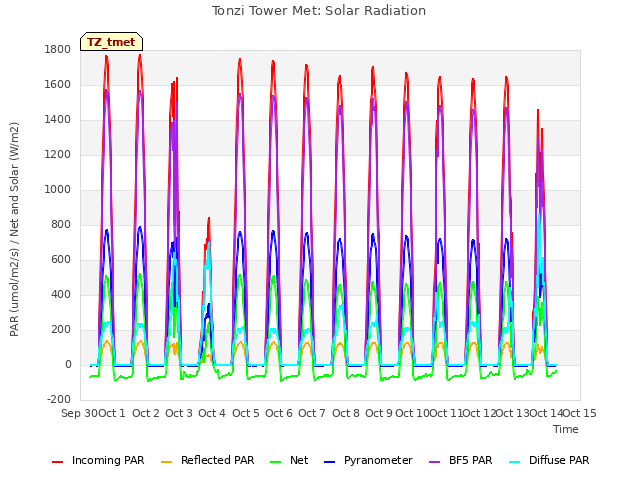Image resolution: width=640 pixels, height=480 pixels.
Task: Click the 1400 y-axis tick label
Action: [x=58, y=120]
